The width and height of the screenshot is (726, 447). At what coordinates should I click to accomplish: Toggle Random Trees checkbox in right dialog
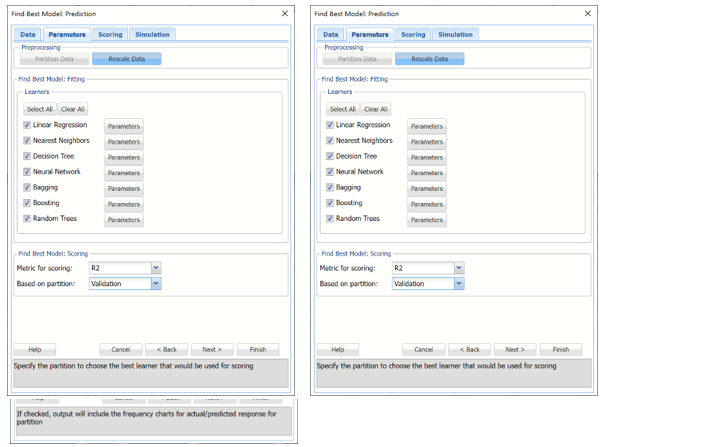(x=330, y=219)
